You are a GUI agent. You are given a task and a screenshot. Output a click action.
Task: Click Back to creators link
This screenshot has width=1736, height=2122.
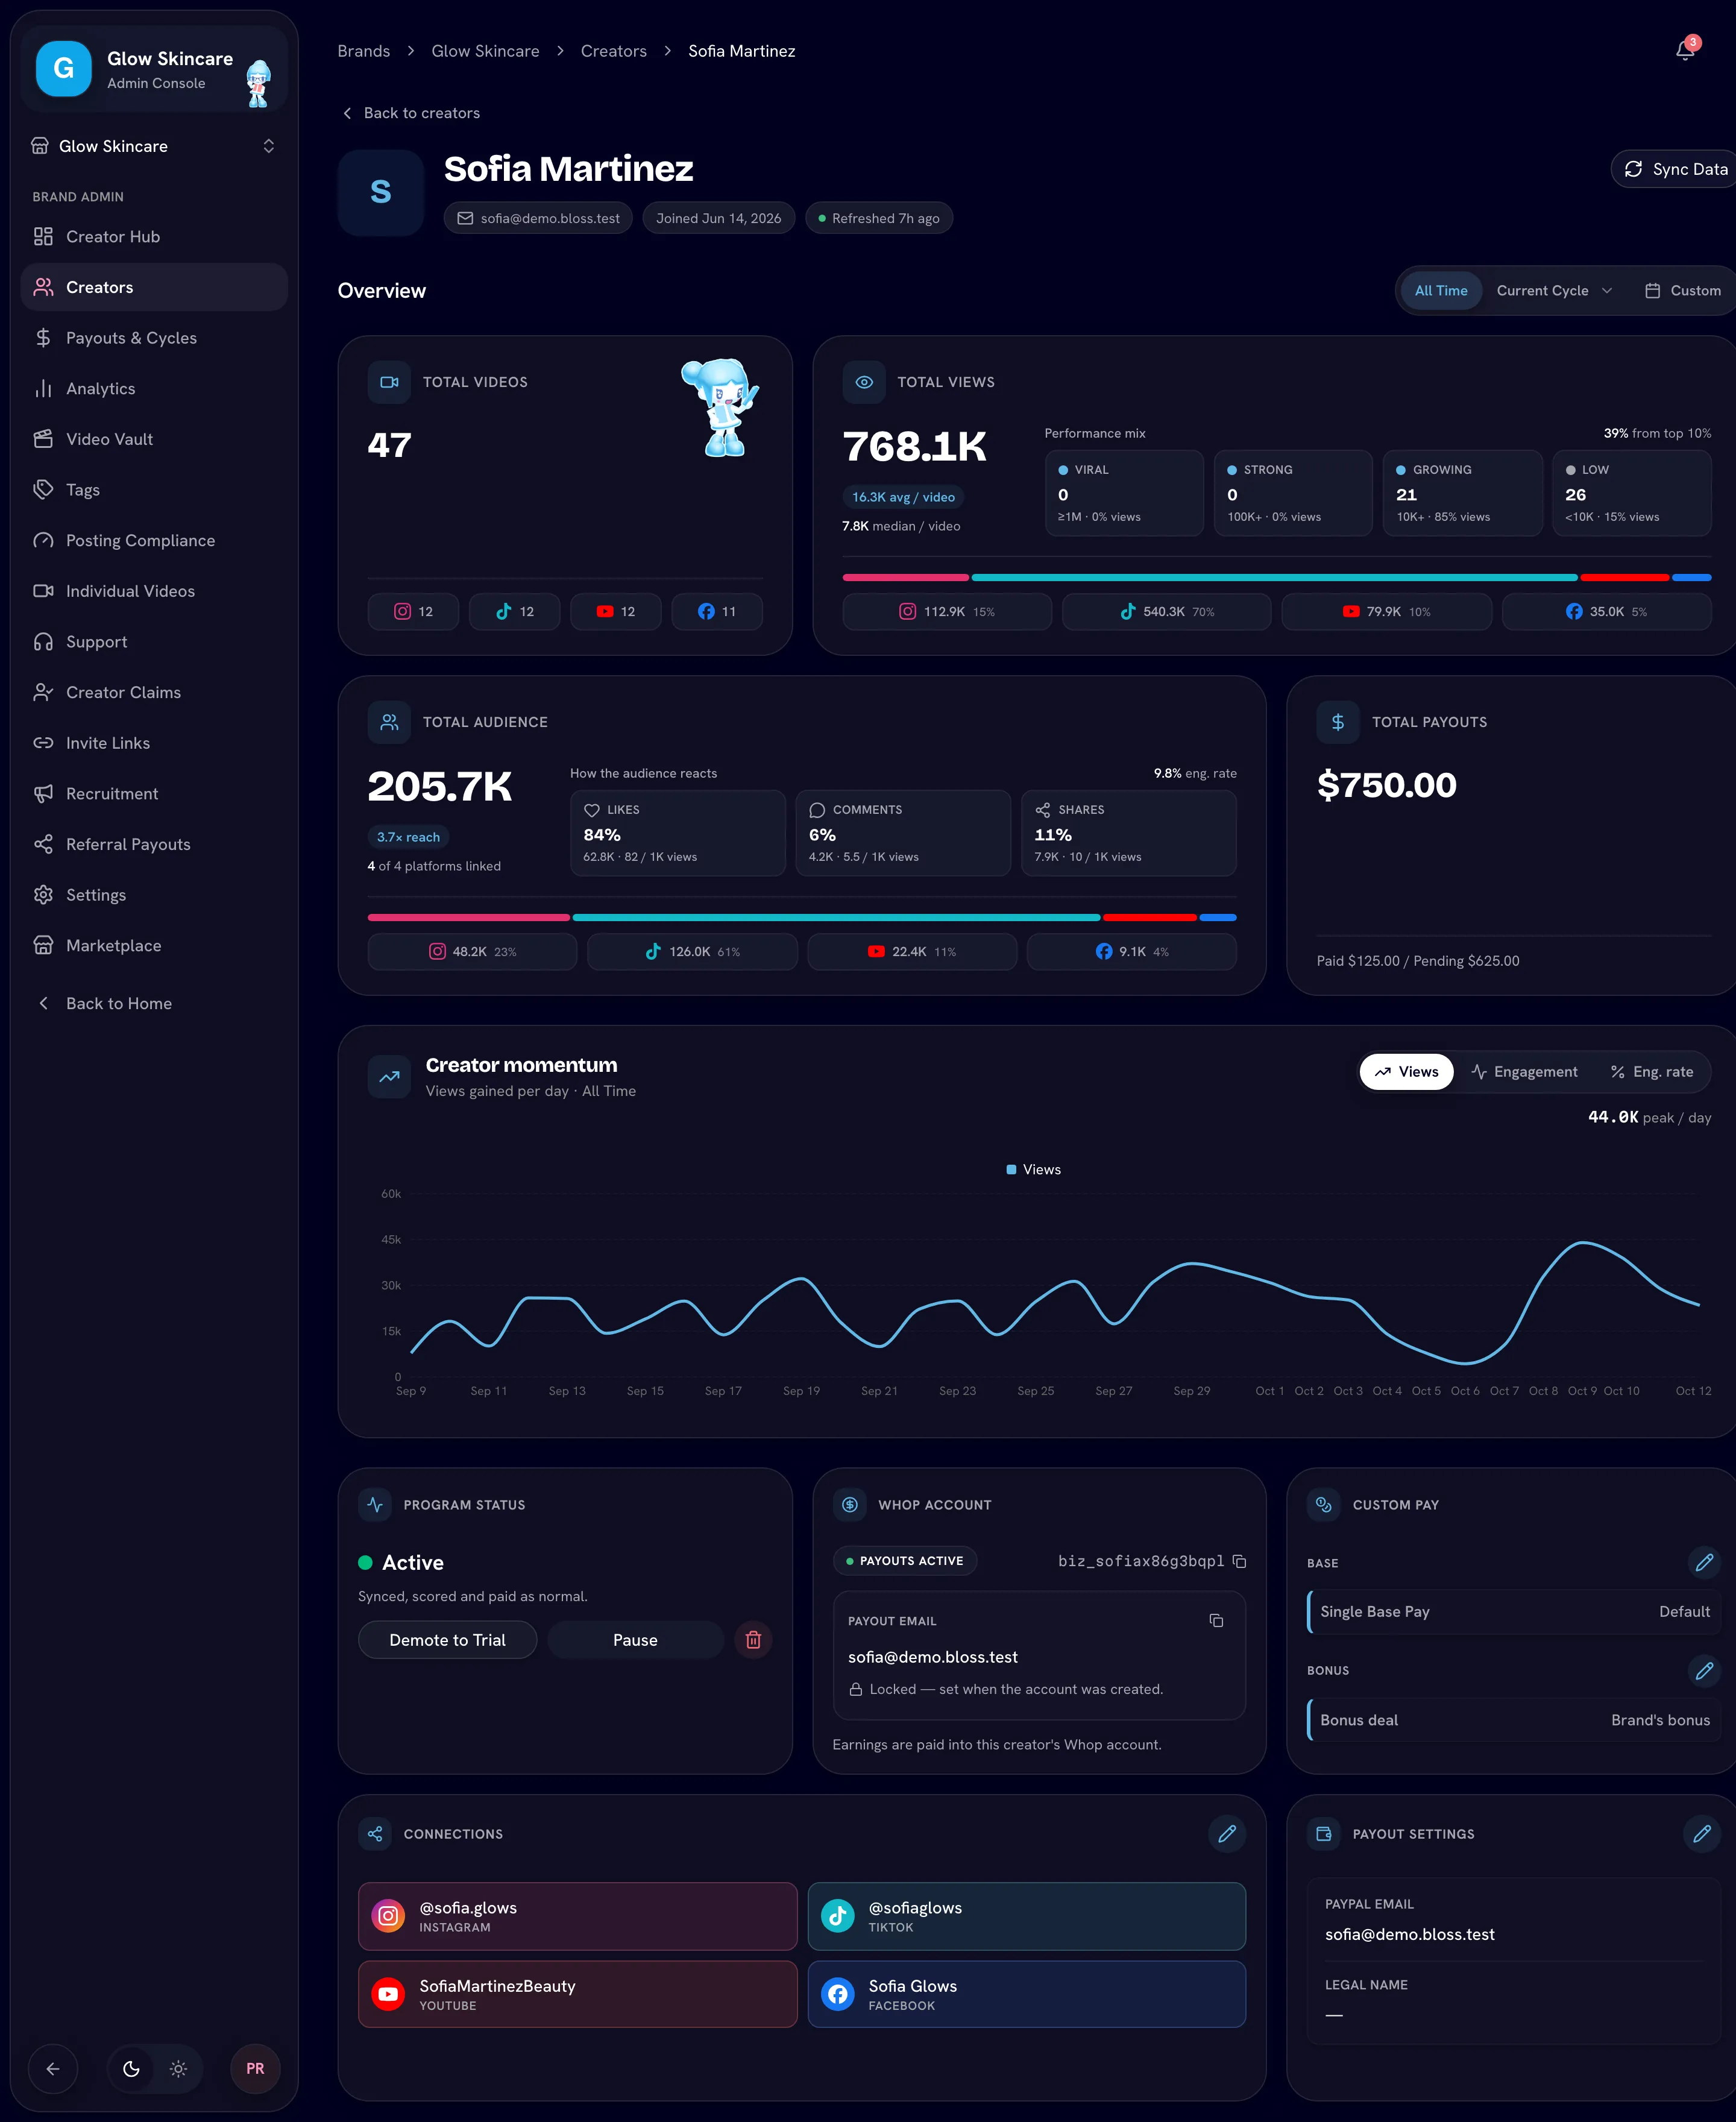(x=410, y=113)
